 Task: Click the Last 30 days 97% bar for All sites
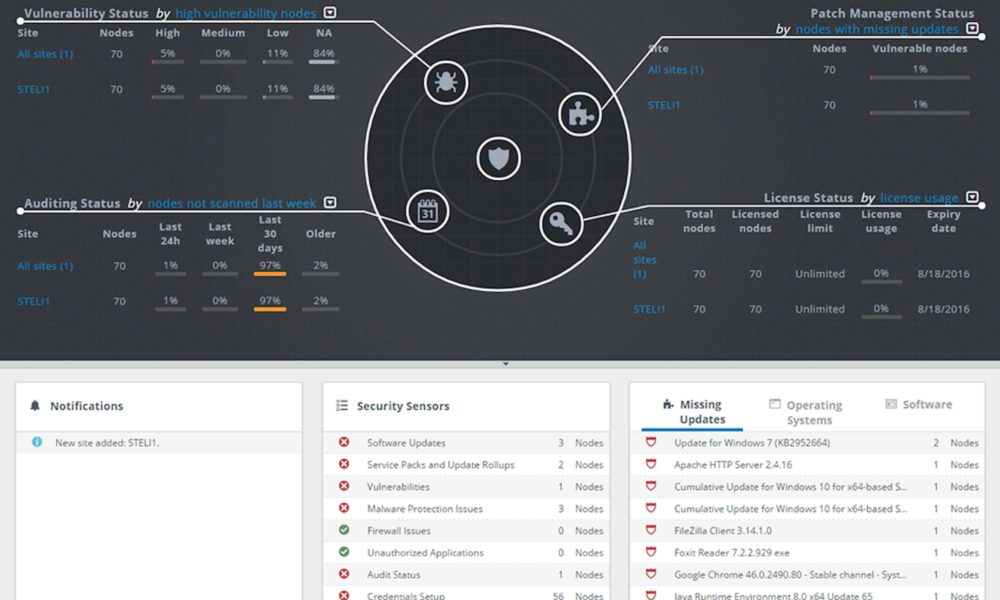click(x=270, y=268)
